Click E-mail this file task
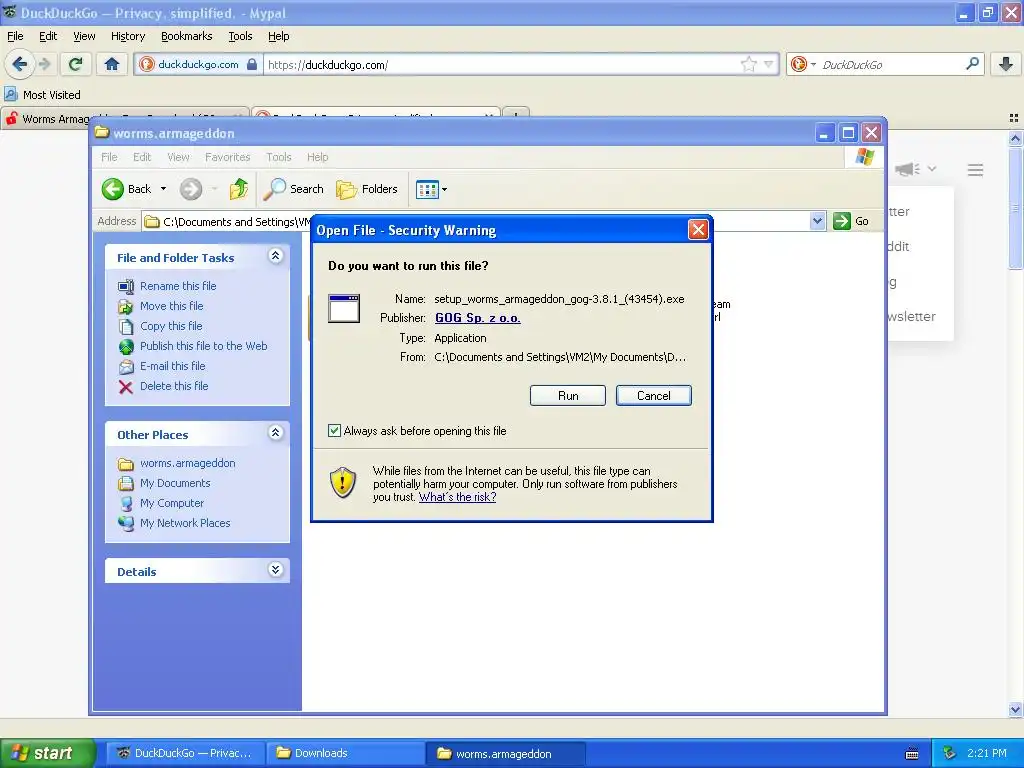Viewport: 1024px width, 768px height. coord(172,366)
